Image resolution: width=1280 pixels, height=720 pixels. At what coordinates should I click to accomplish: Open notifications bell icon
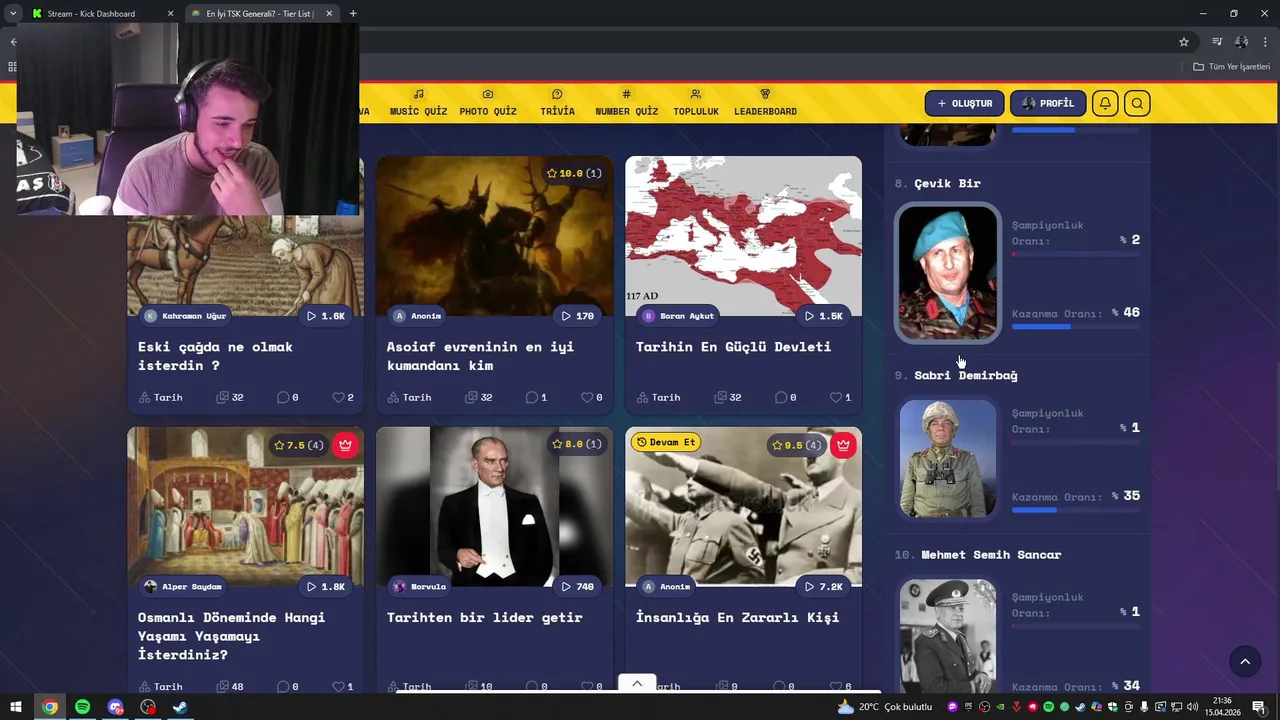click(1105, 103)
